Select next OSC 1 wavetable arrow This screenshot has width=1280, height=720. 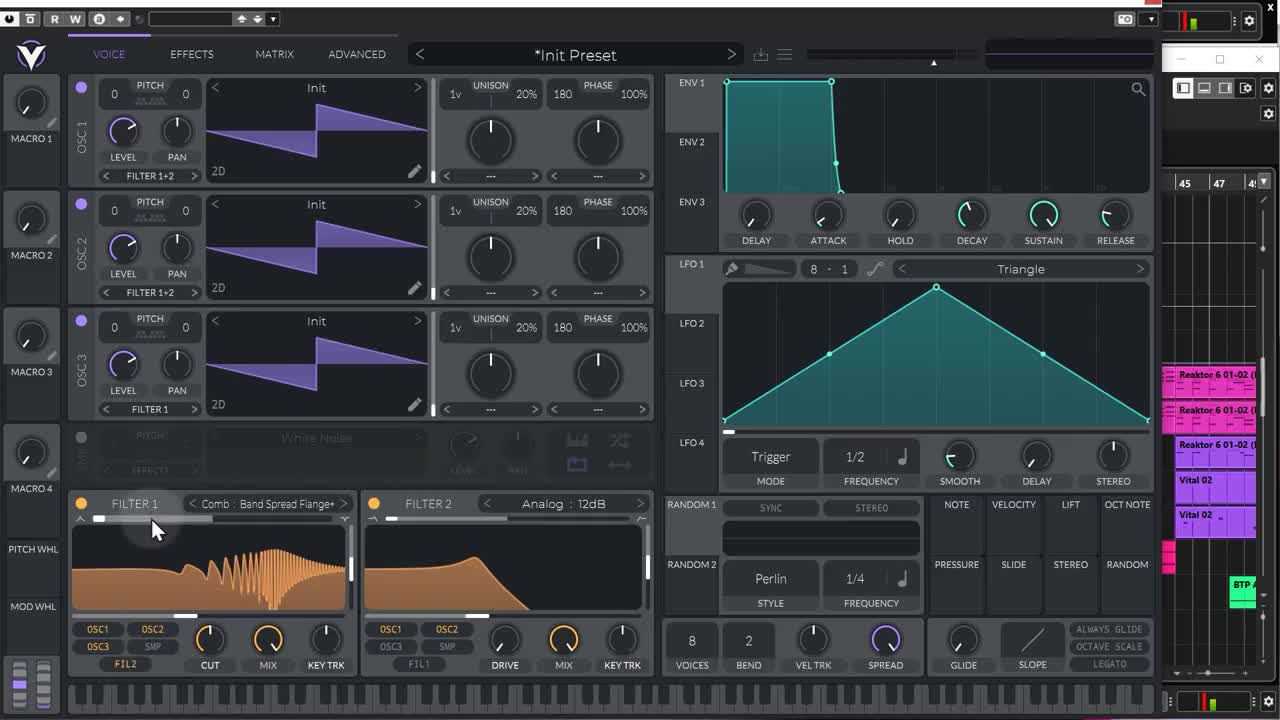click(417, 88)
